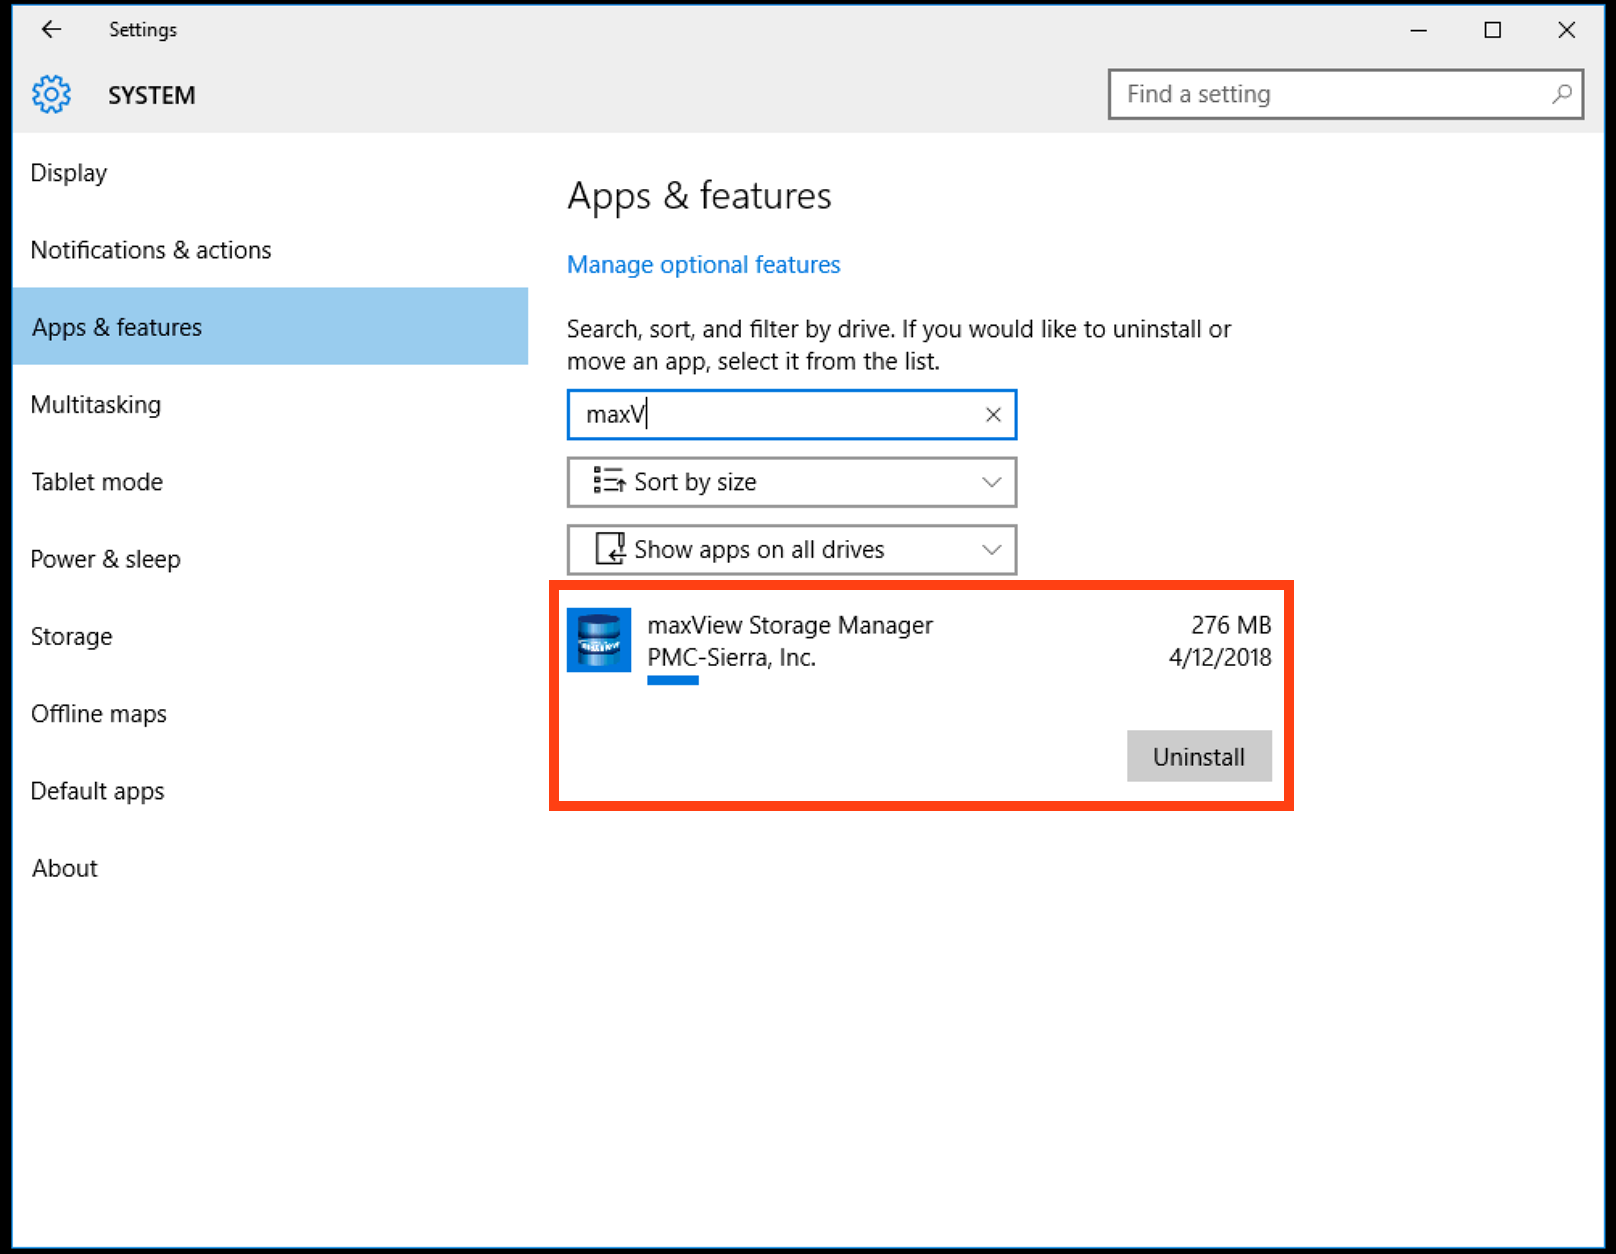Go to Multitasking settings

pos(270,404)
